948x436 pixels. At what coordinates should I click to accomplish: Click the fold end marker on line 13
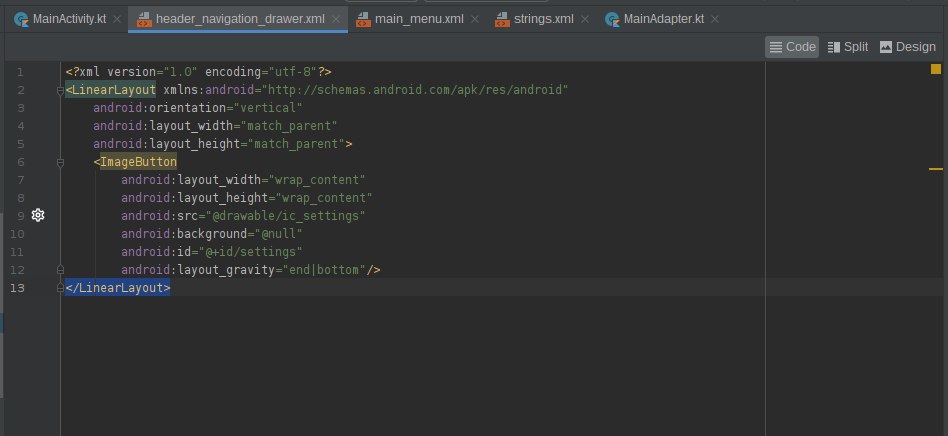click(x=60, y=288)
